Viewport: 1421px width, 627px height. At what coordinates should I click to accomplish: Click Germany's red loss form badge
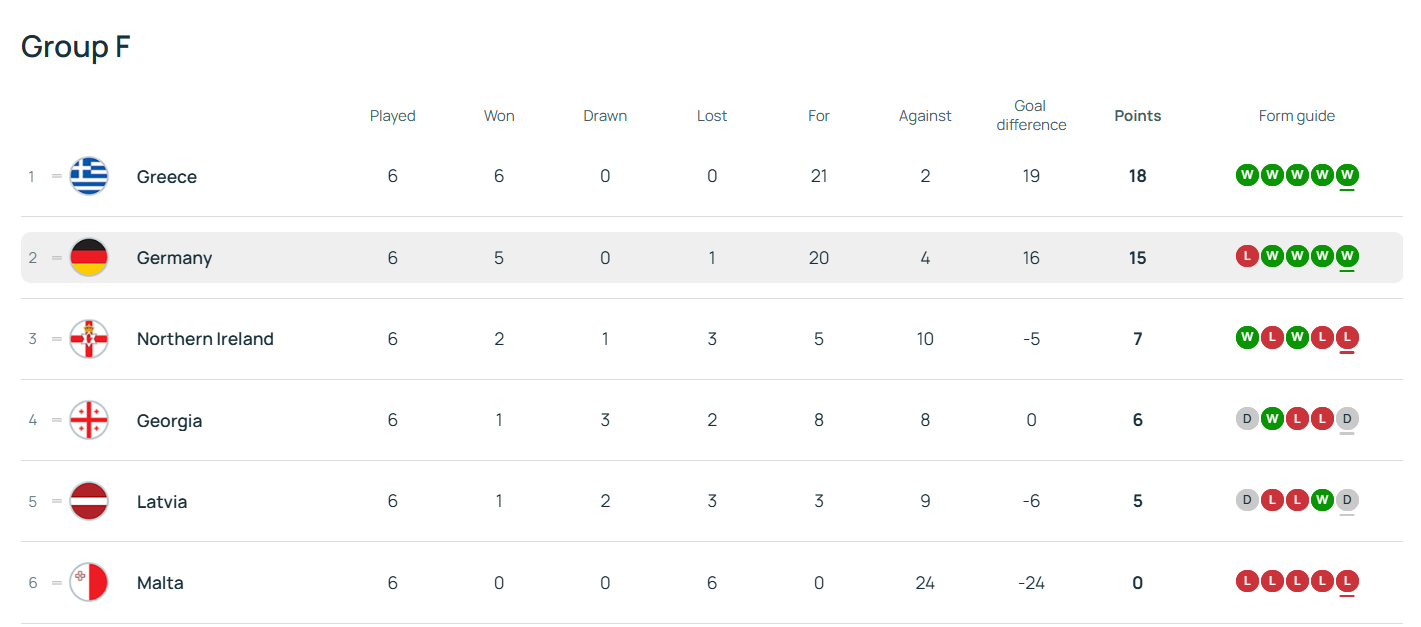click(1247, 257)
